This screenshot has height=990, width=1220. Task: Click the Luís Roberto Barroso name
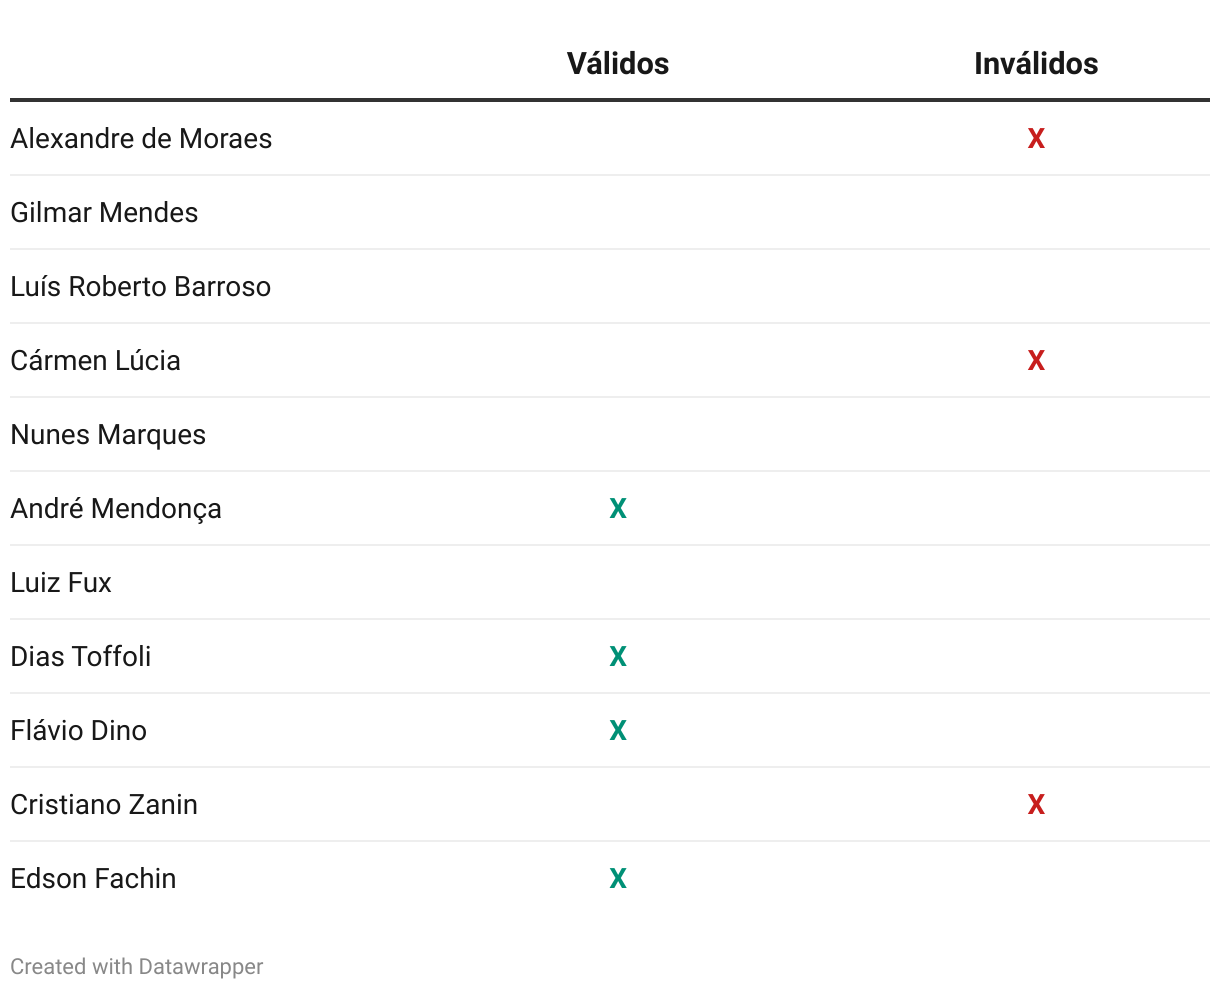(x=141, y=287)
